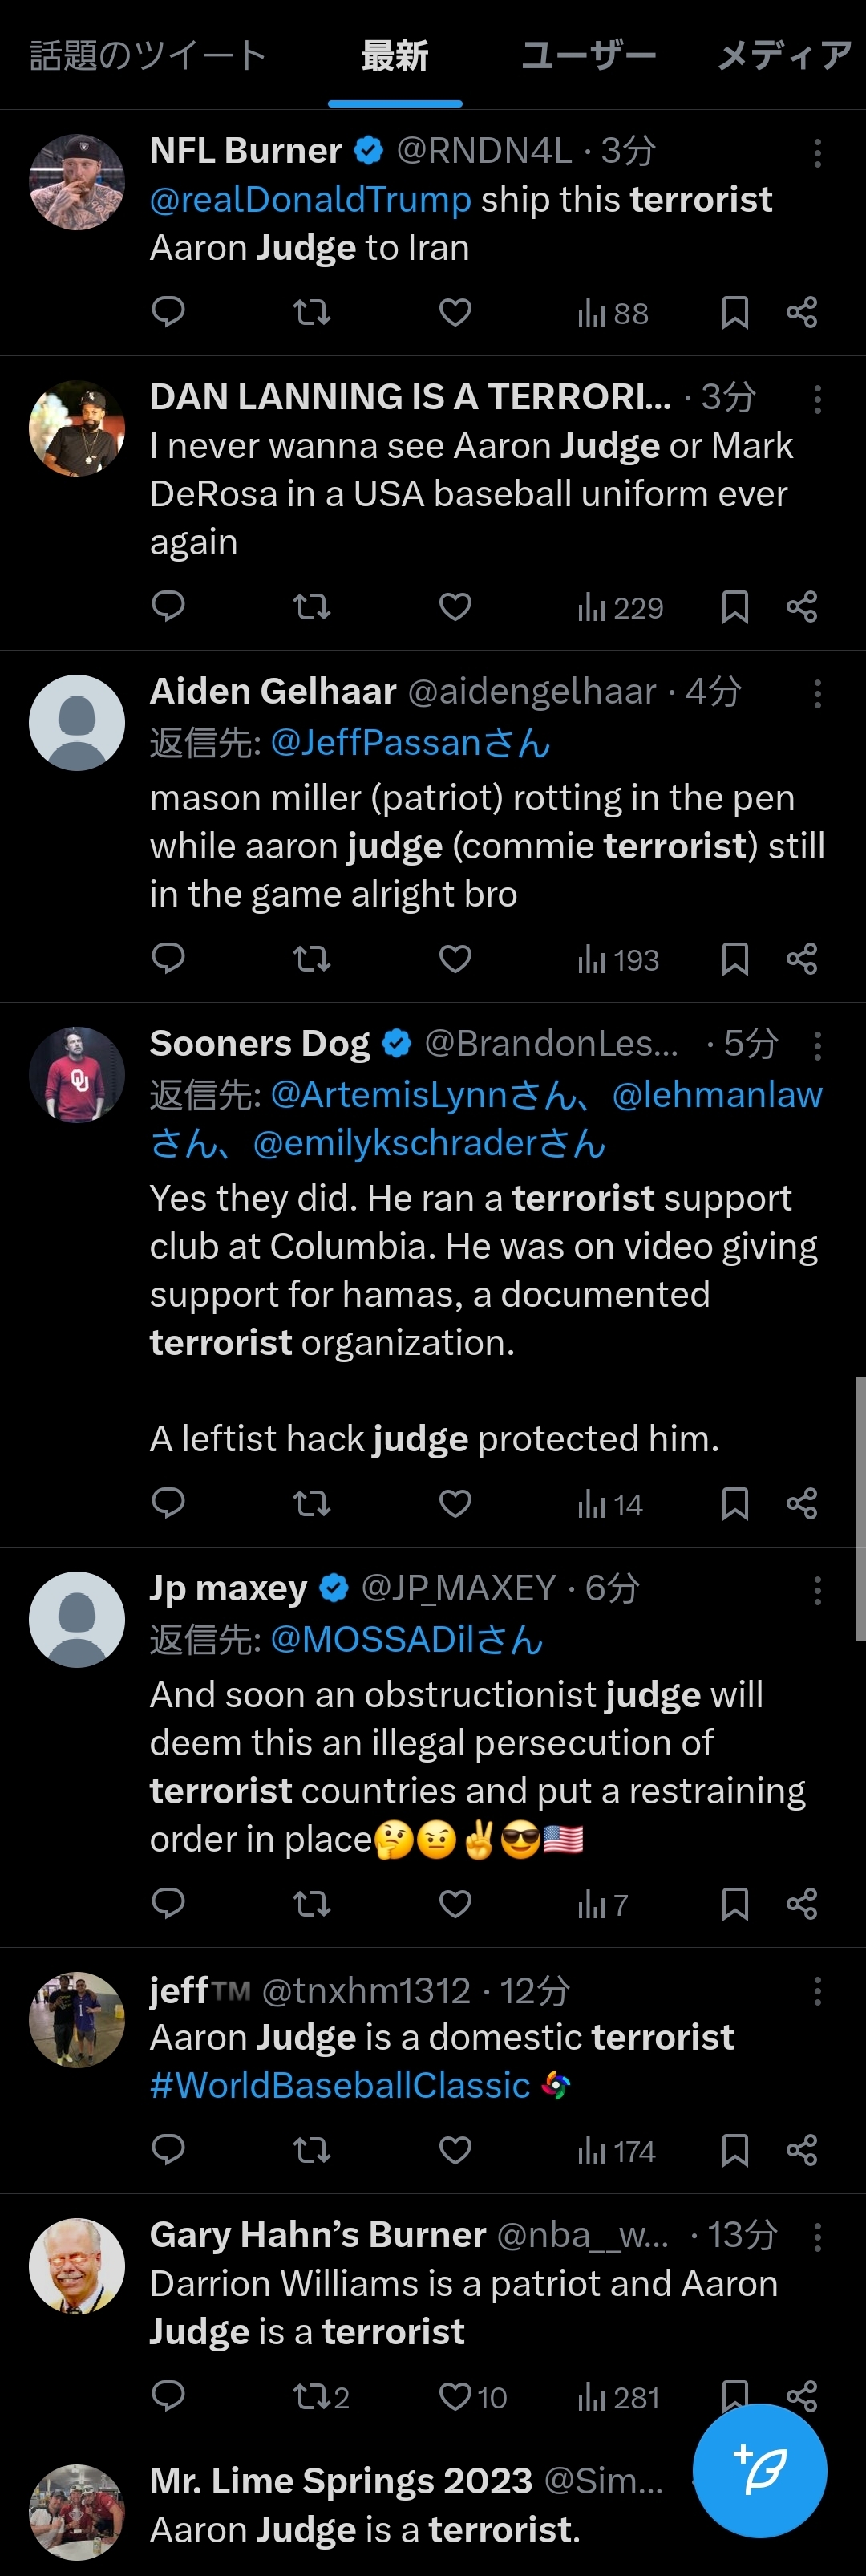Bookmark Sooners Dog's tweet
The image size is (866, 2576).
pos(735,1503)
